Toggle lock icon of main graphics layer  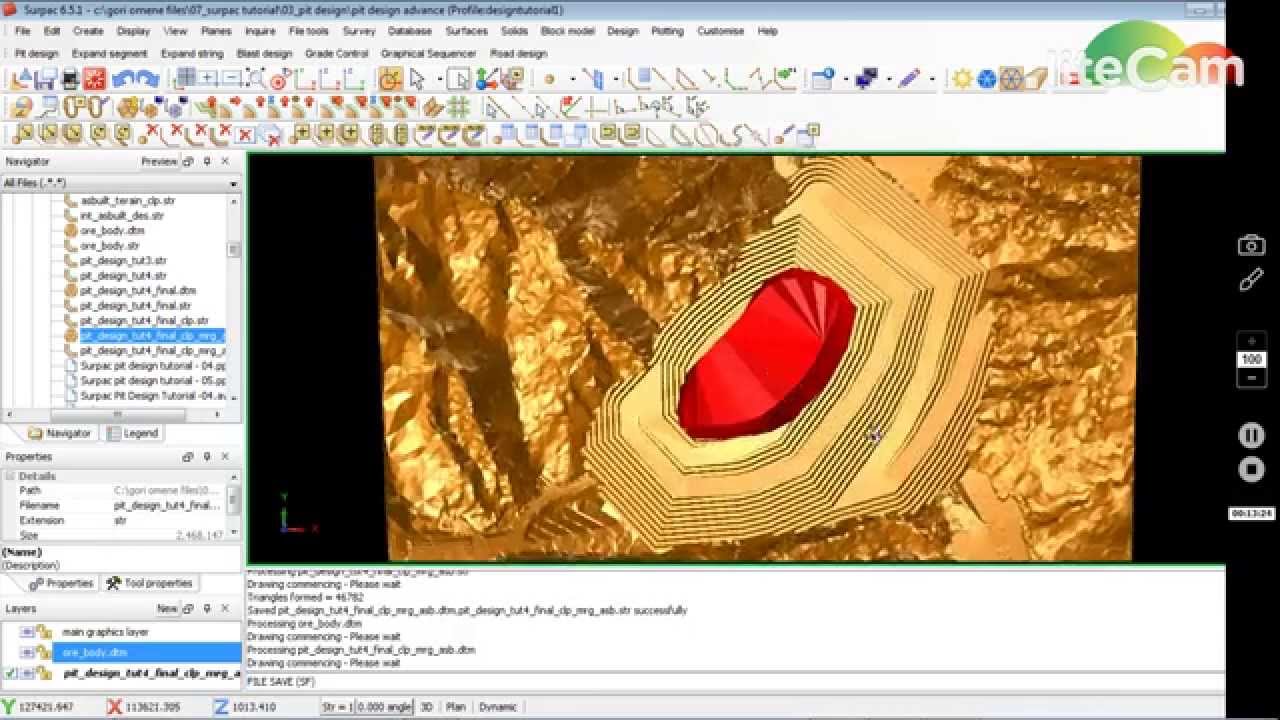[x=43, y=632]
